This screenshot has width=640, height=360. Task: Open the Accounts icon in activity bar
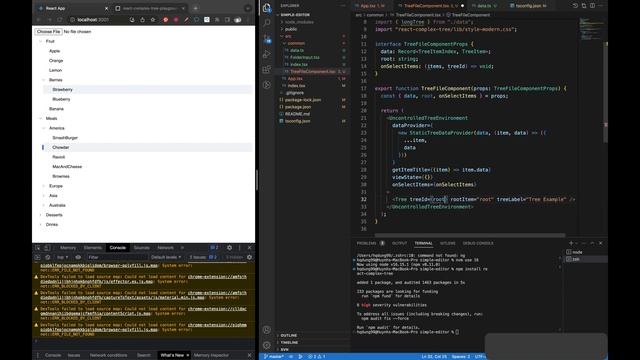[x=267, y=330]
